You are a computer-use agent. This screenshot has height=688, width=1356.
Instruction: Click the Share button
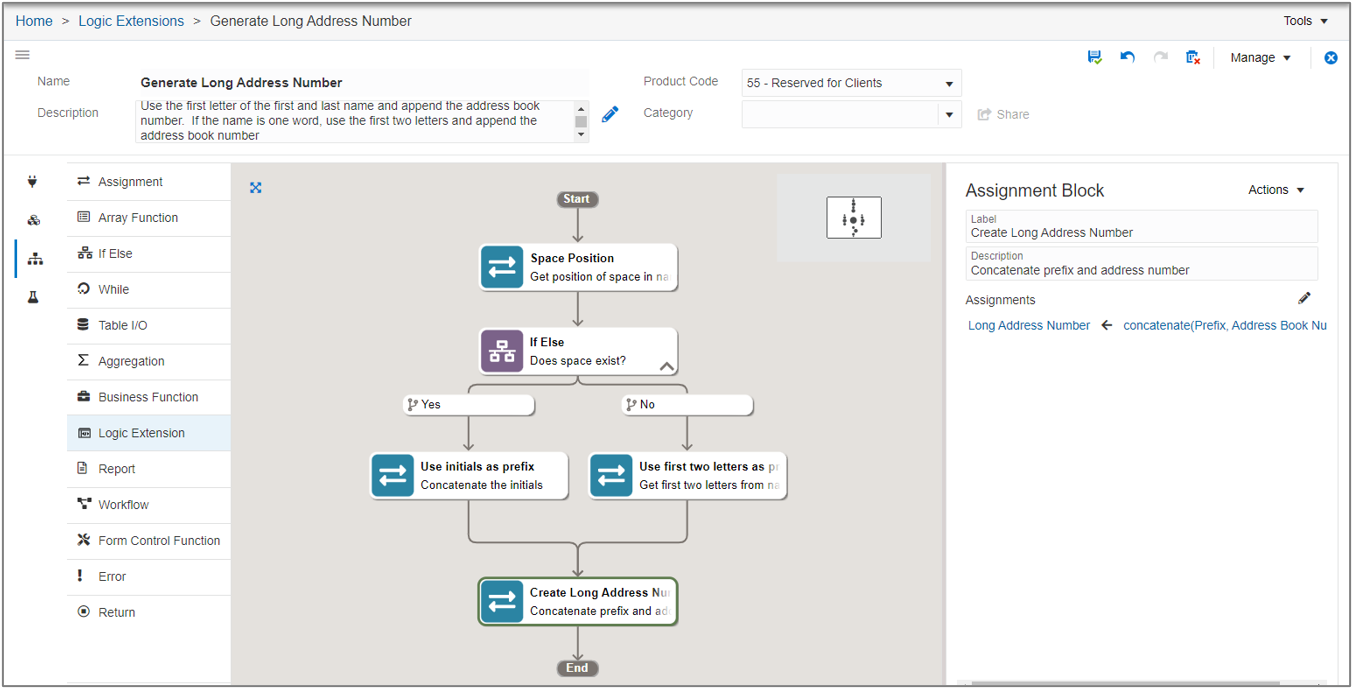[x=1003, y=114]
